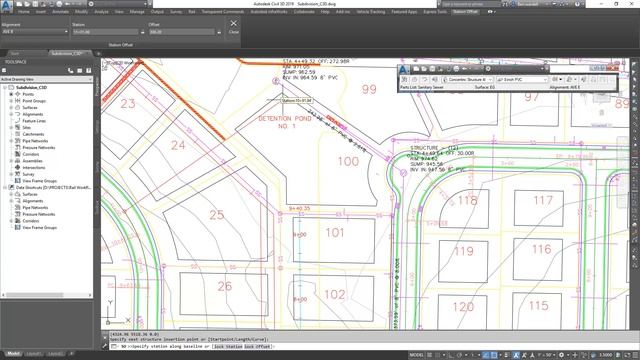Click the Open file icon in Quick Access toolbar

click(27, 4)
